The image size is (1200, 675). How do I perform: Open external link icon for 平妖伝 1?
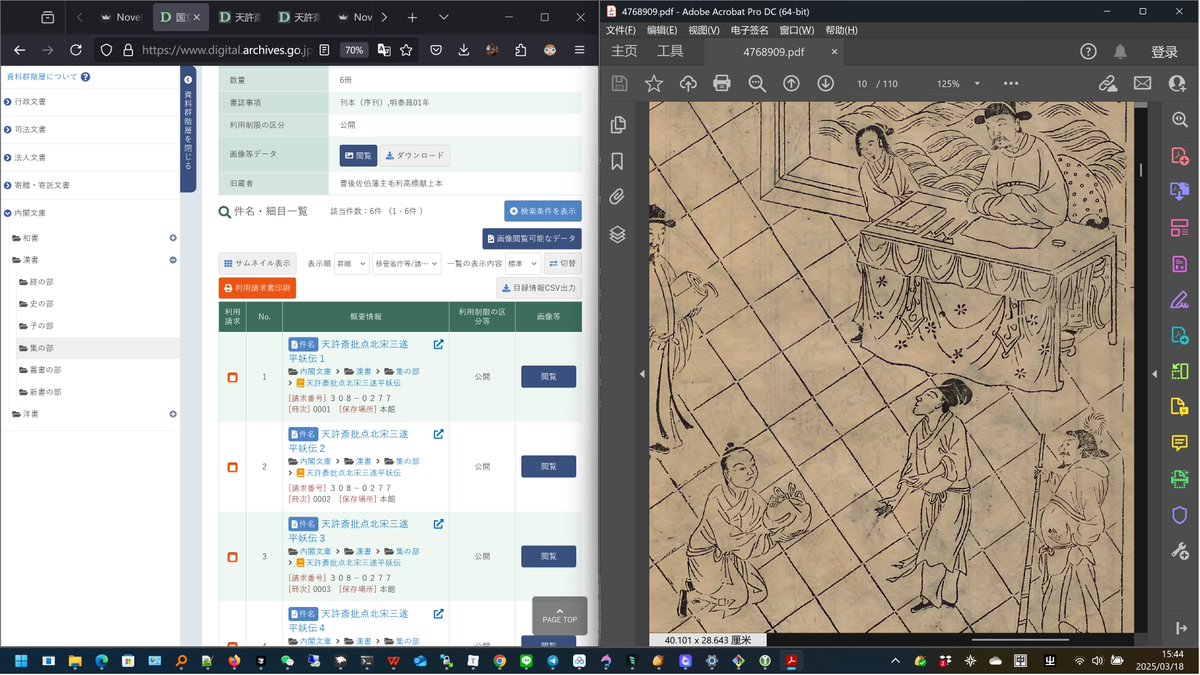tap(438, 345)
